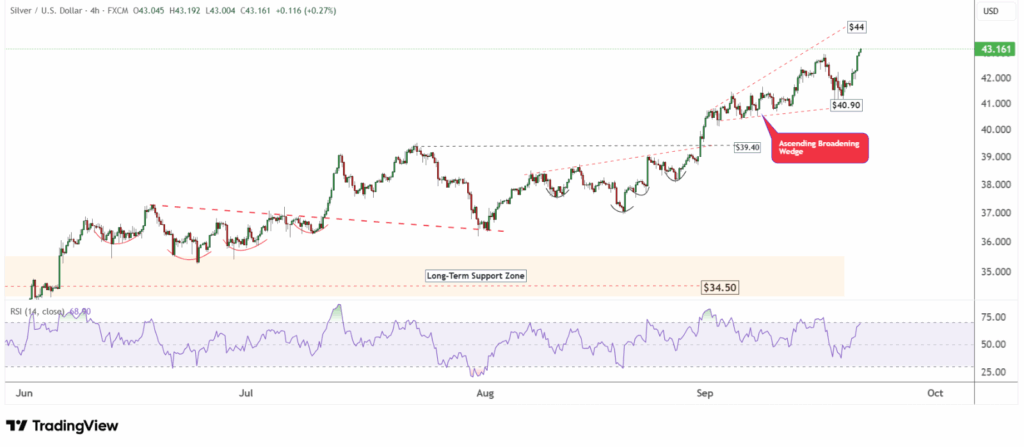Image resolution: width=1024 pixels, height=447 pixels.
Task: Open the USD currency selector
Action: (x=991, y=11)
